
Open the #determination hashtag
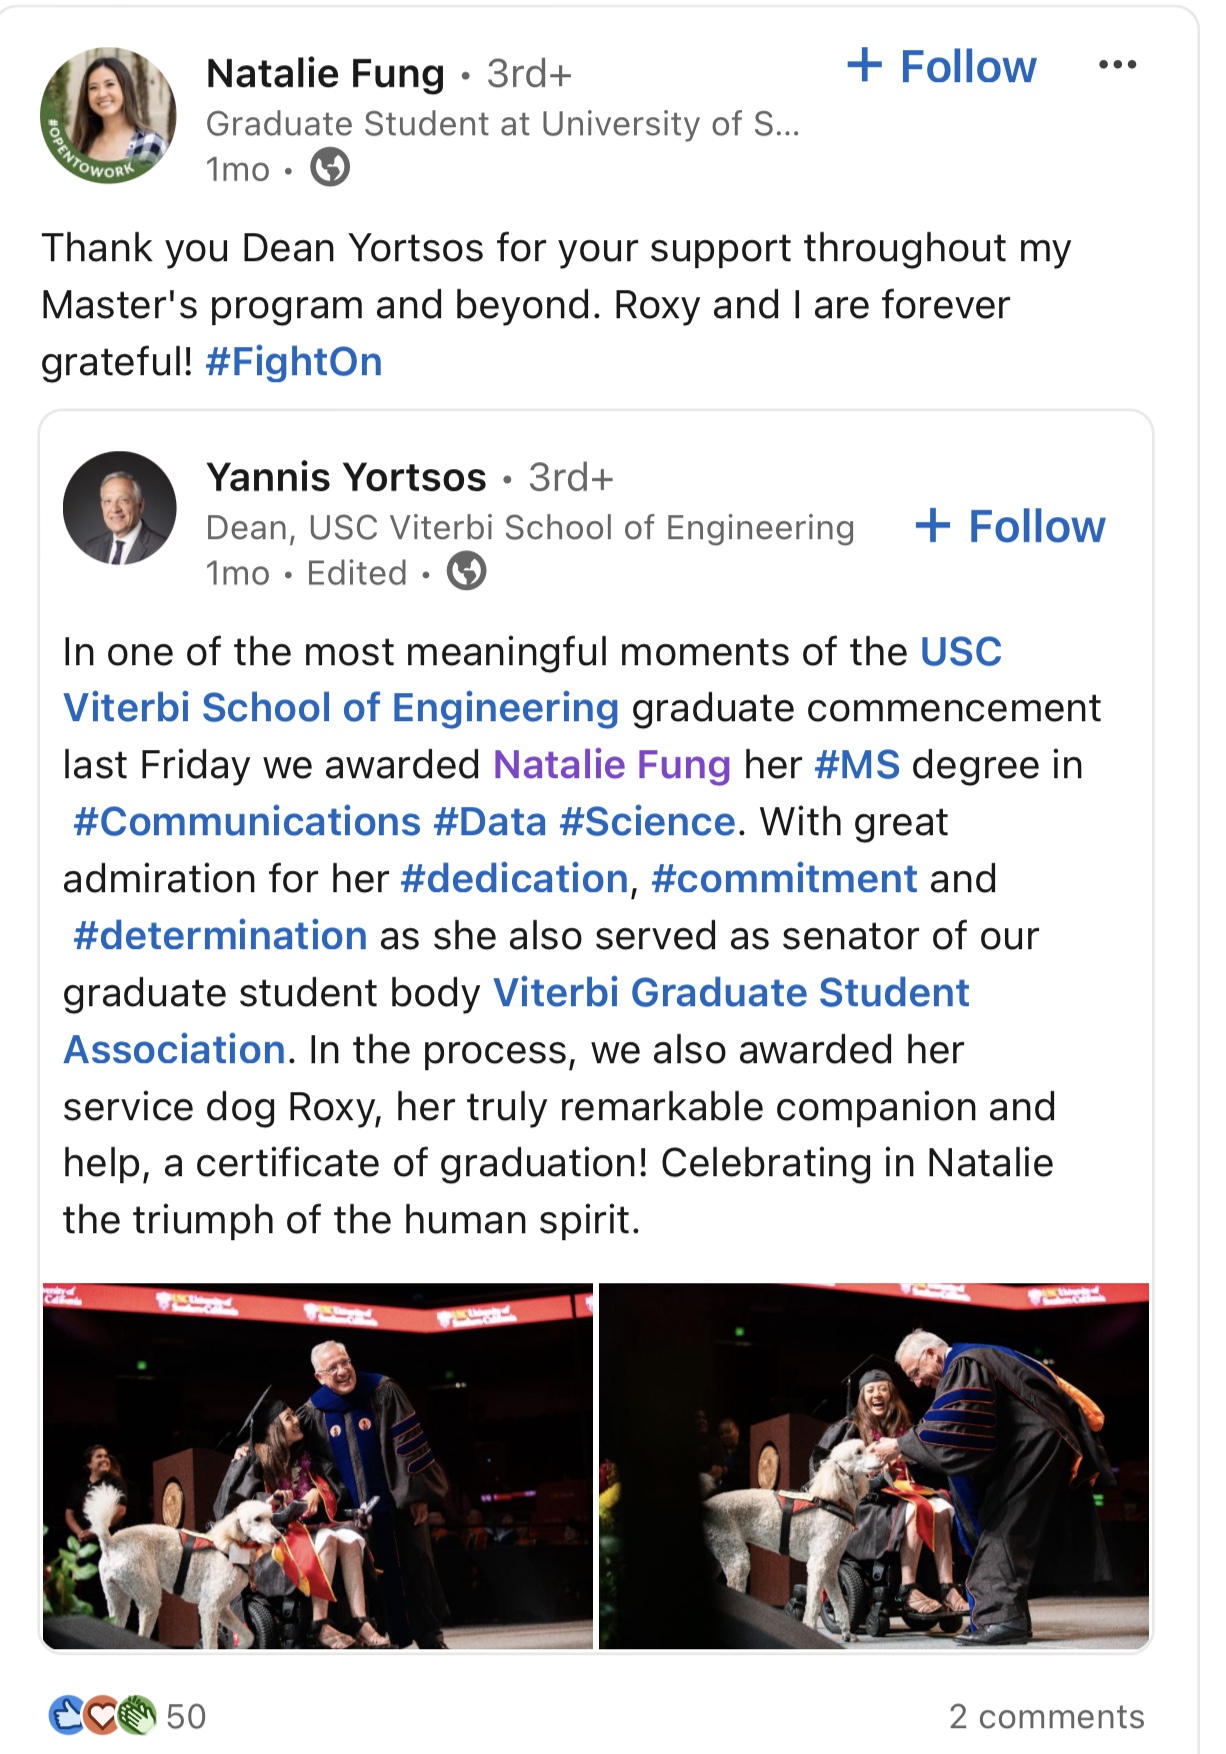pos(220,936)
